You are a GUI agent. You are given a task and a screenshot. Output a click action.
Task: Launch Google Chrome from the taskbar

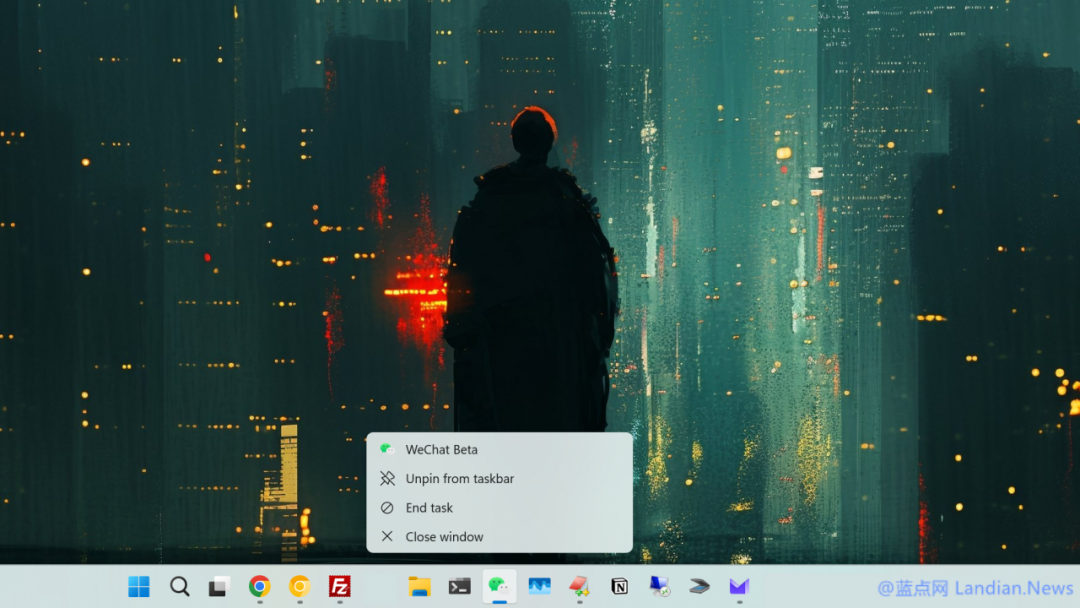(x=260, y=587)
